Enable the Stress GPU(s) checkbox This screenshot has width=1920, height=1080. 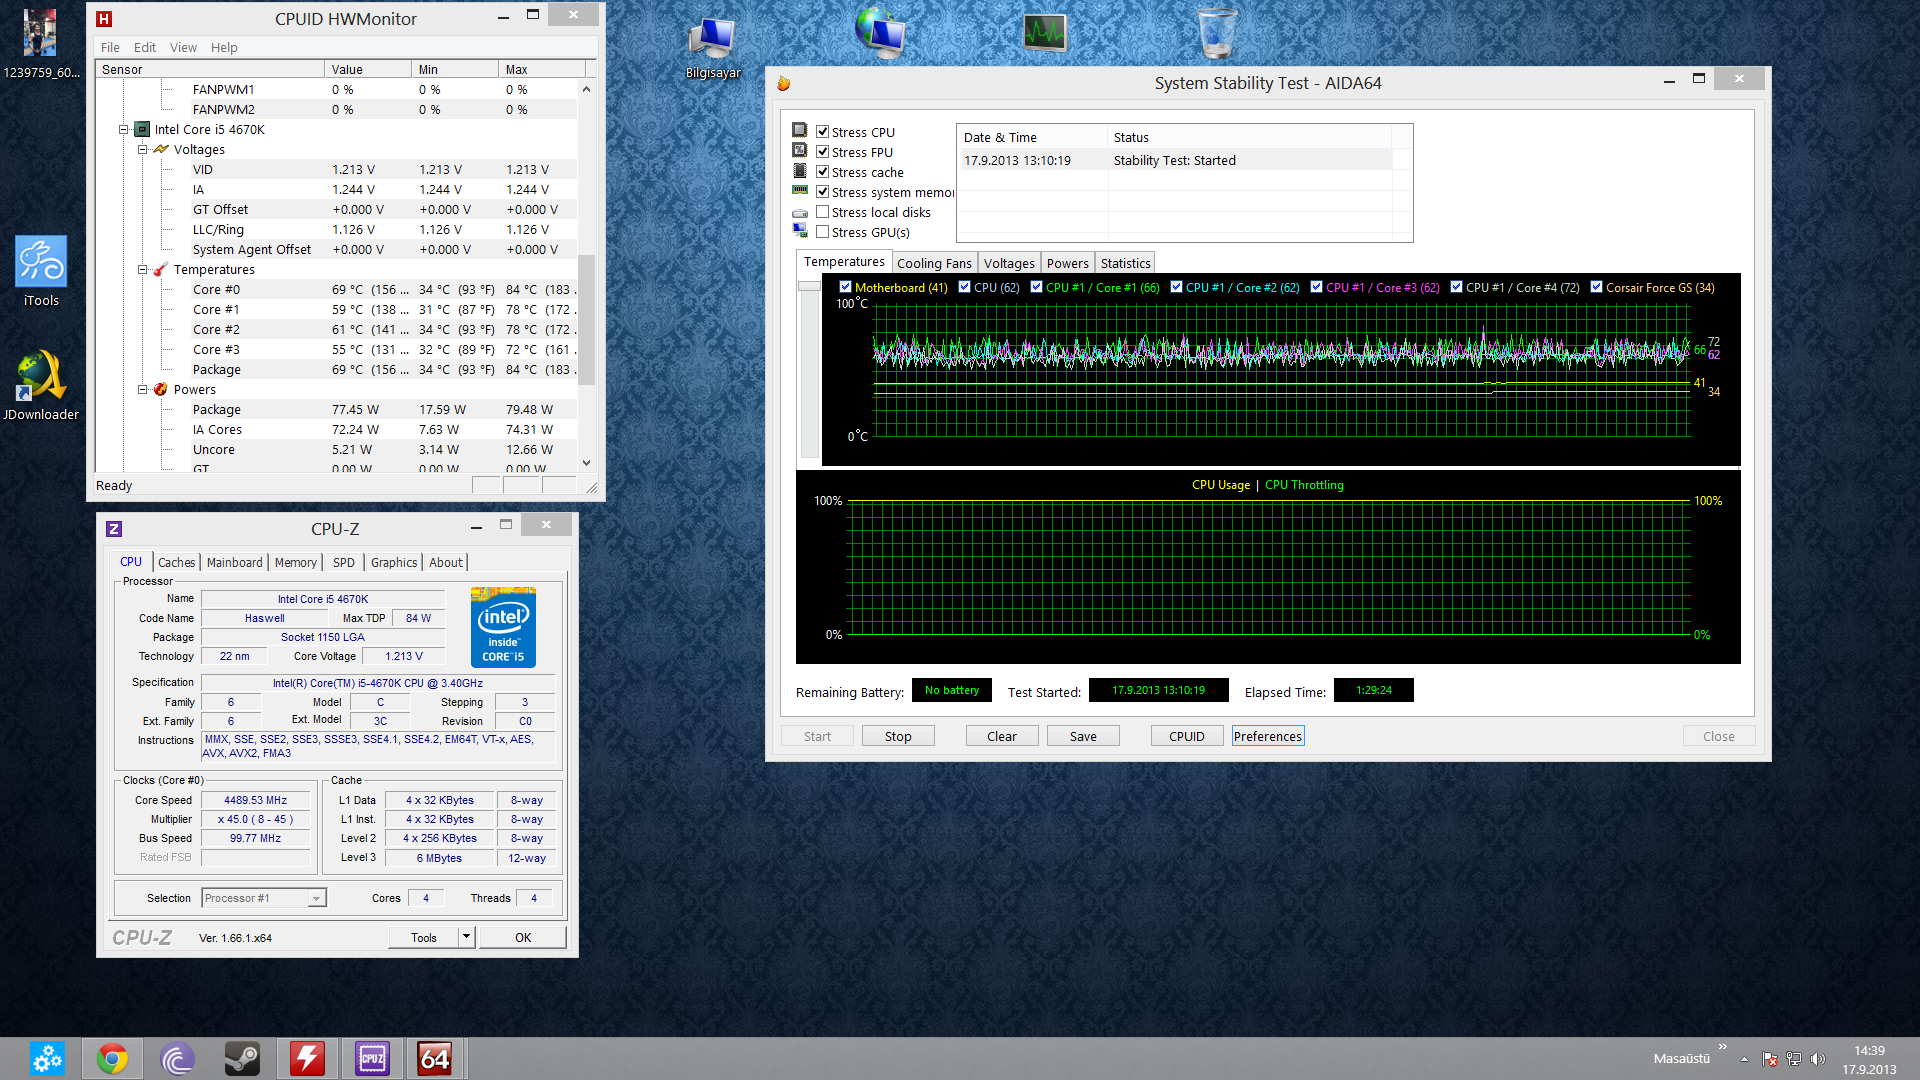[x=822, y=232]
